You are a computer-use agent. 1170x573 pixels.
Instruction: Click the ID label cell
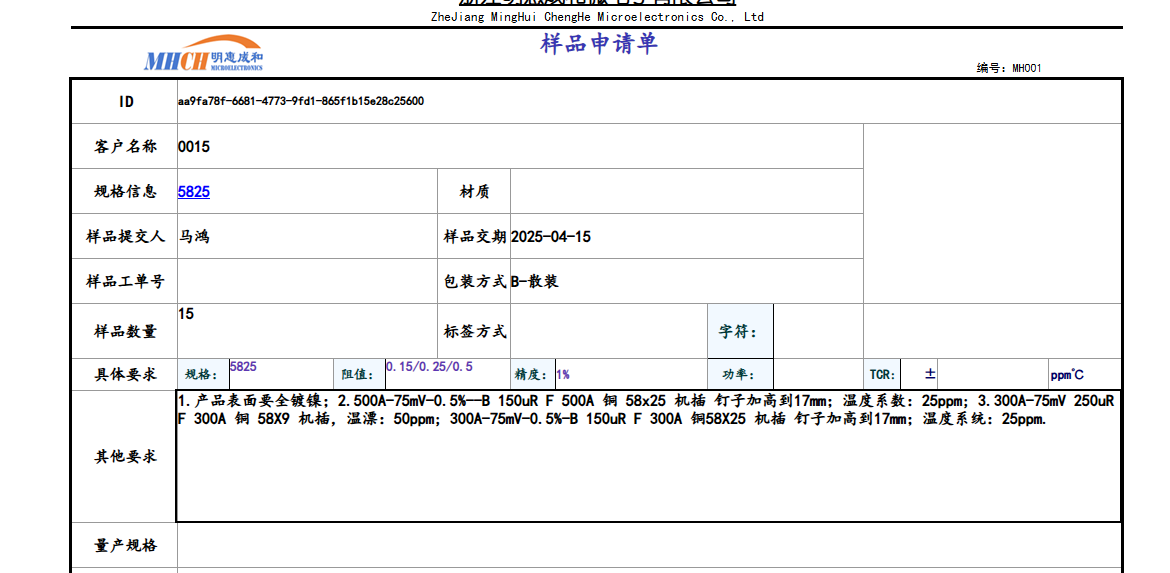[125, 101]
